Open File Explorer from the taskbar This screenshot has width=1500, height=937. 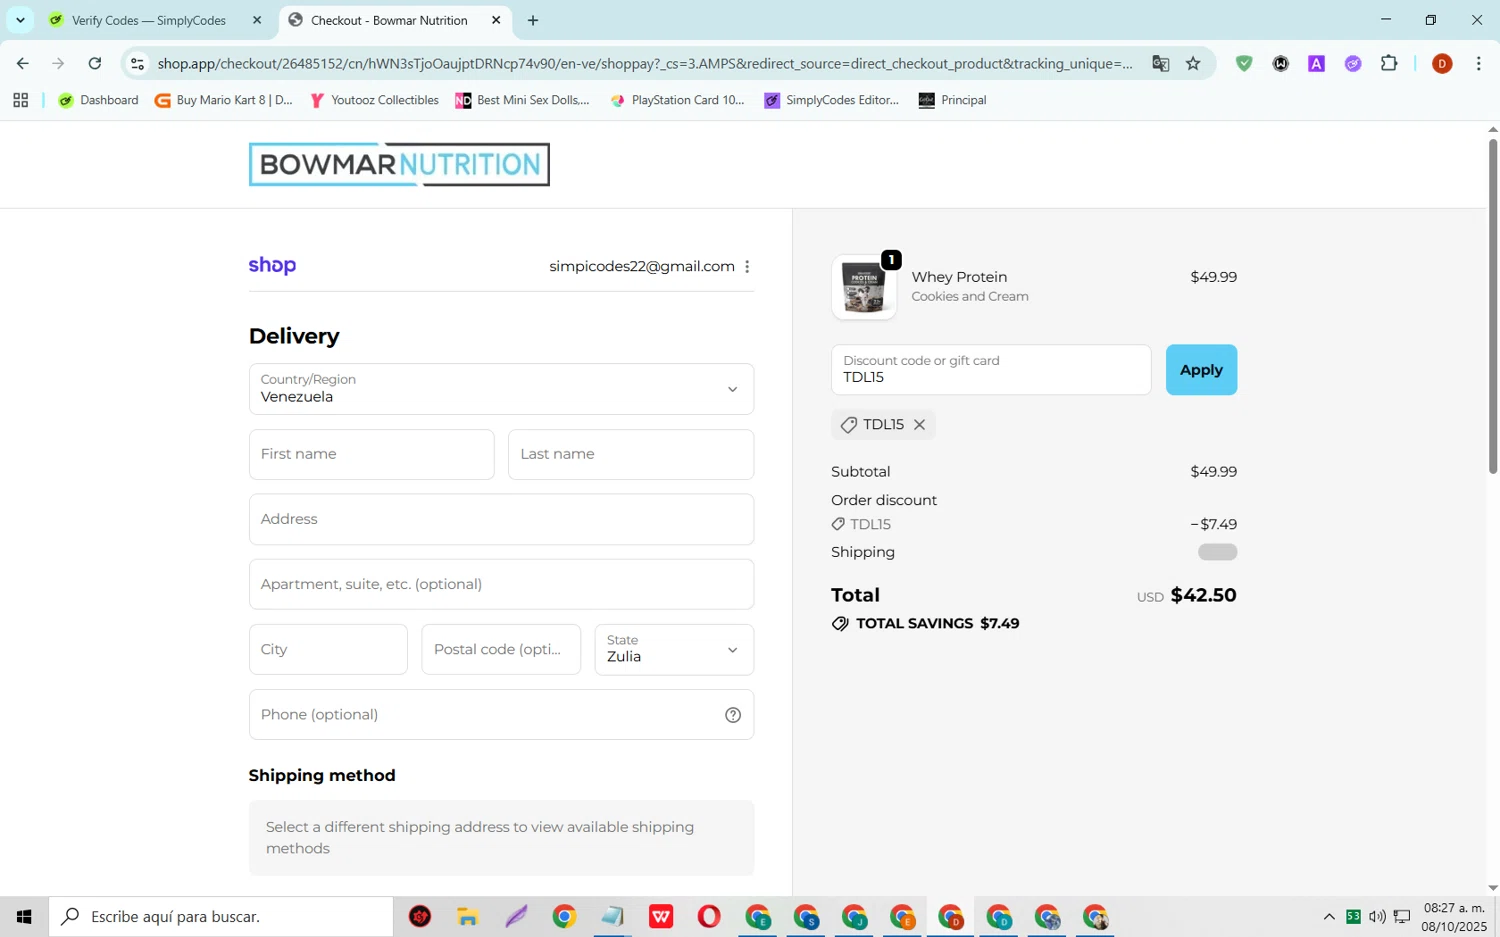click(467, 916)
